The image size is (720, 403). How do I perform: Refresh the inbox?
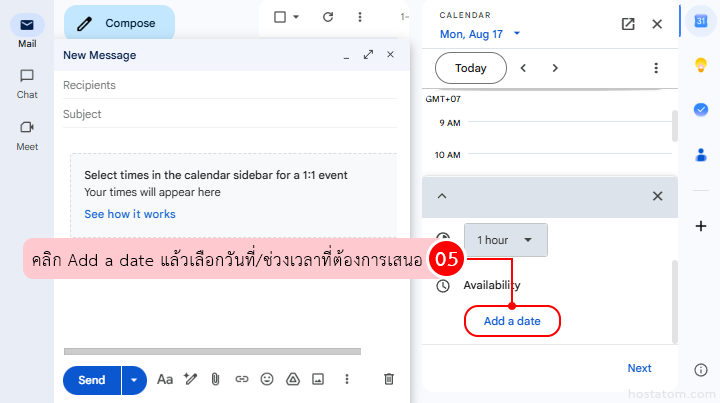328,17
